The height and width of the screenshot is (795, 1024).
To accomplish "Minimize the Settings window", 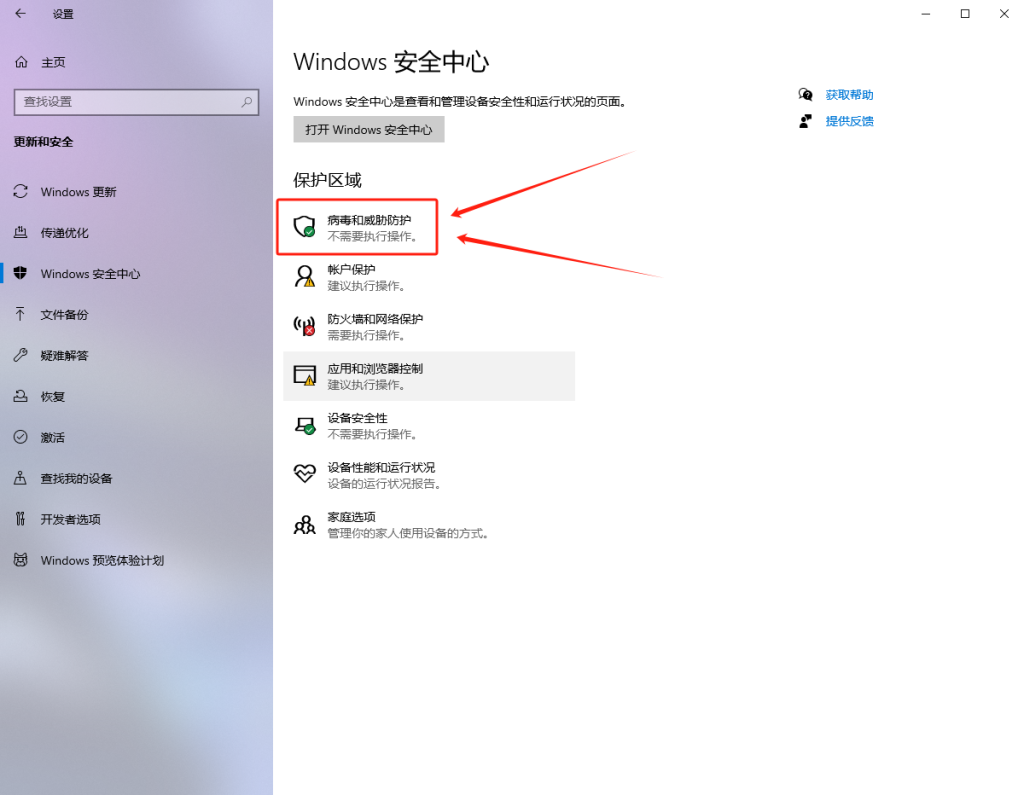I will pos(925,14).
